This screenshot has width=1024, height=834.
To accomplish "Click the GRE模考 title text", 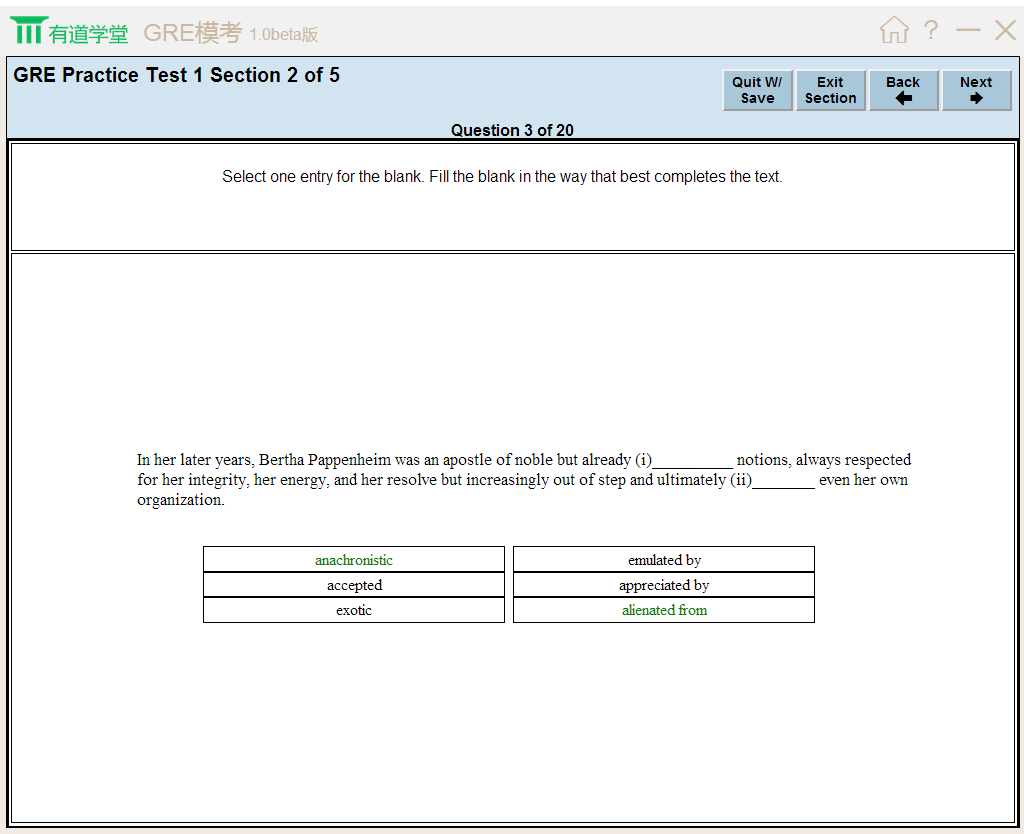I will [x=193, y=33].
